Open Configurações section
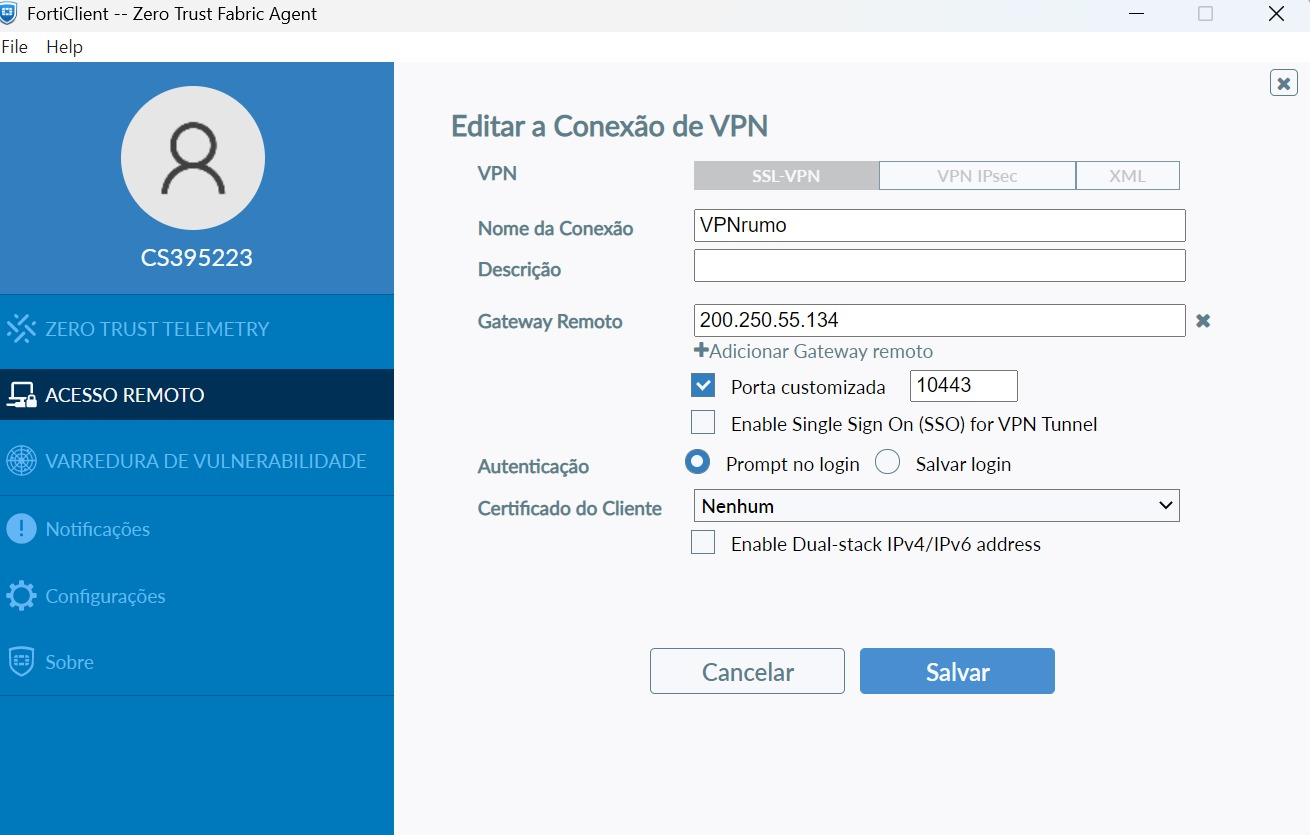This screenshot has width=1310, height=835. tap(197, 596)
